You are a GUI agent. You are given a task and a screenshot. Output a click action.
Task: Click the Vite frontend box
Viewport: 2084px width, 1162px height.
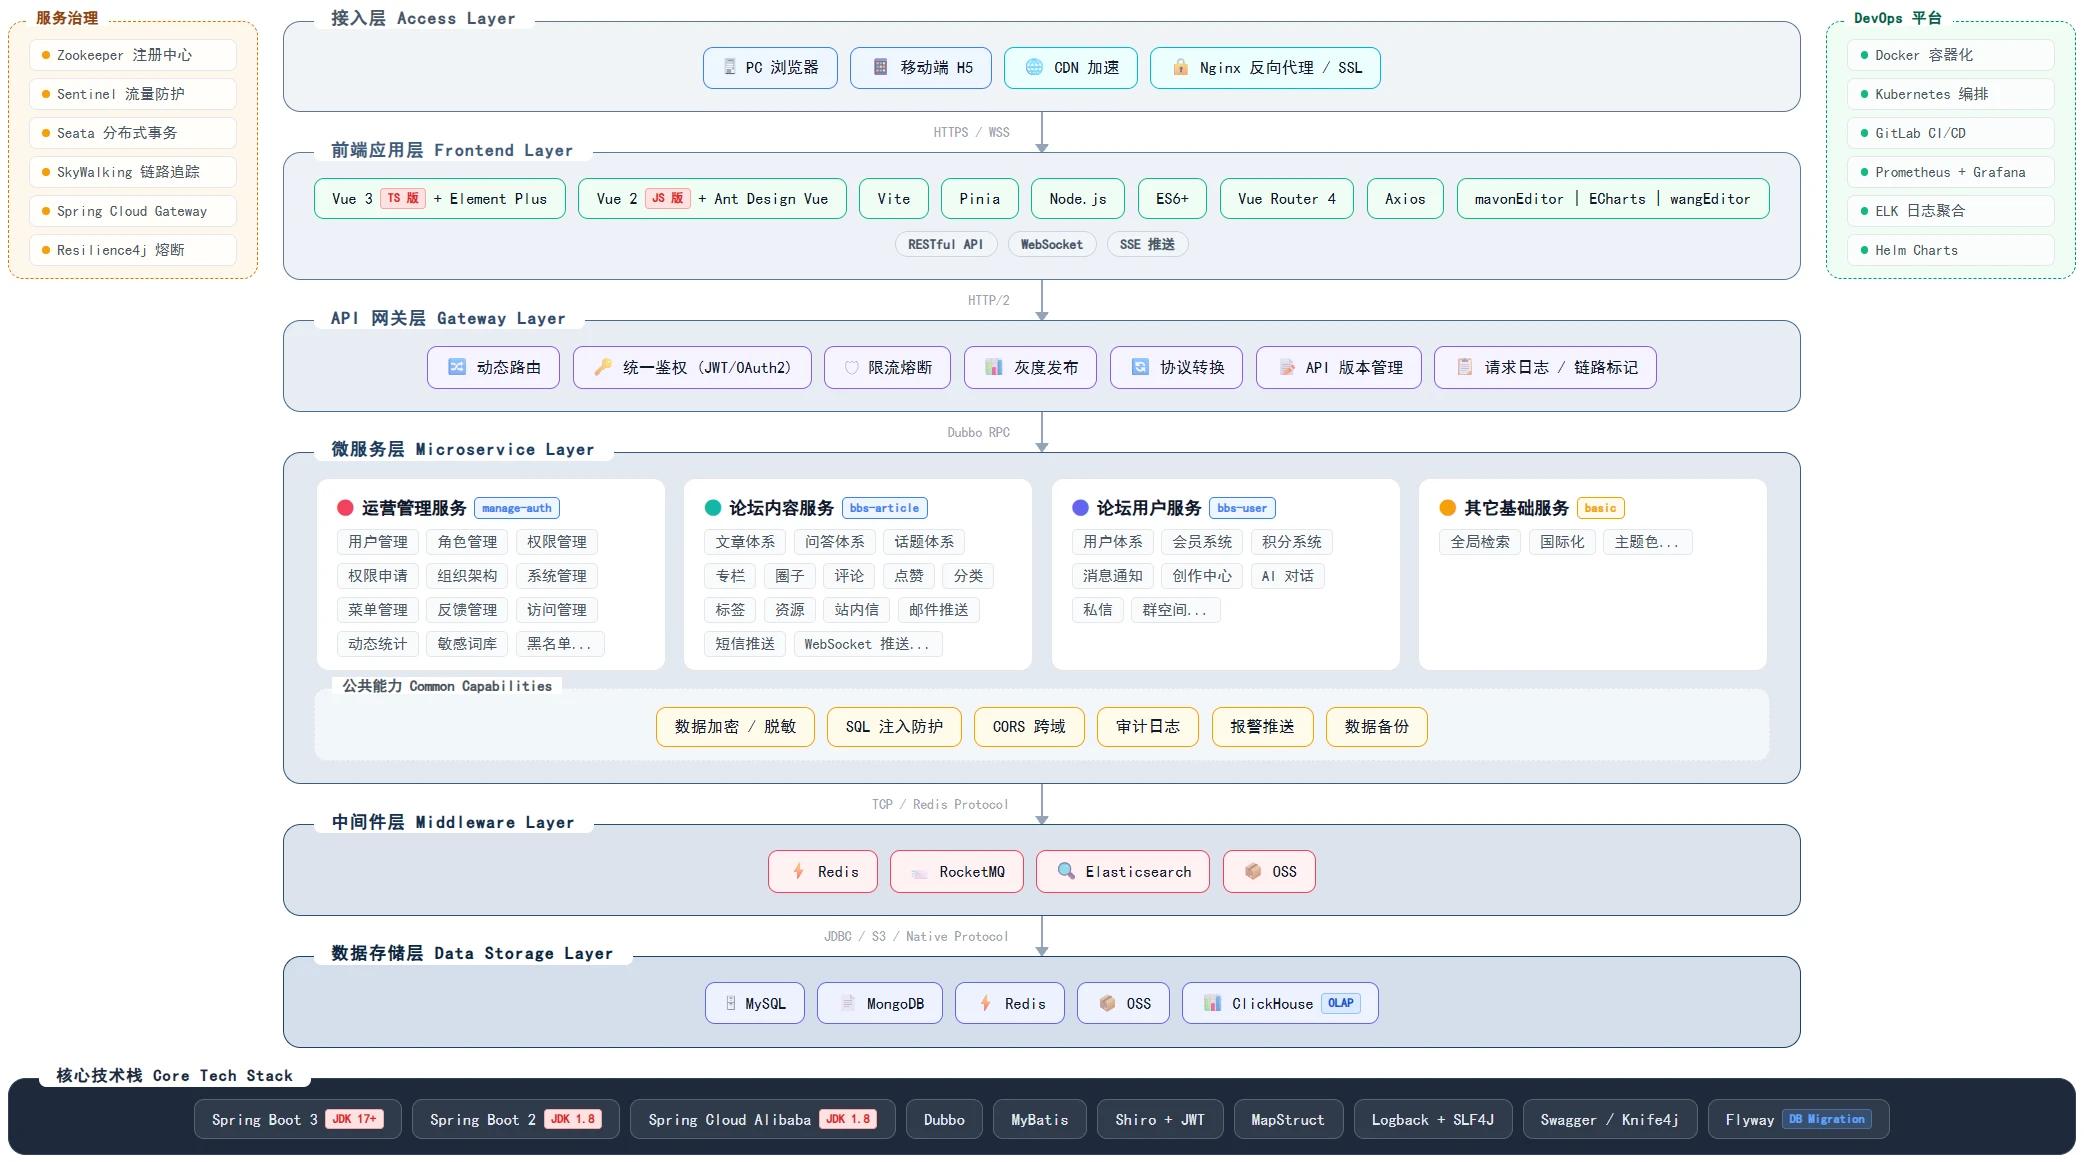(894, 198)
